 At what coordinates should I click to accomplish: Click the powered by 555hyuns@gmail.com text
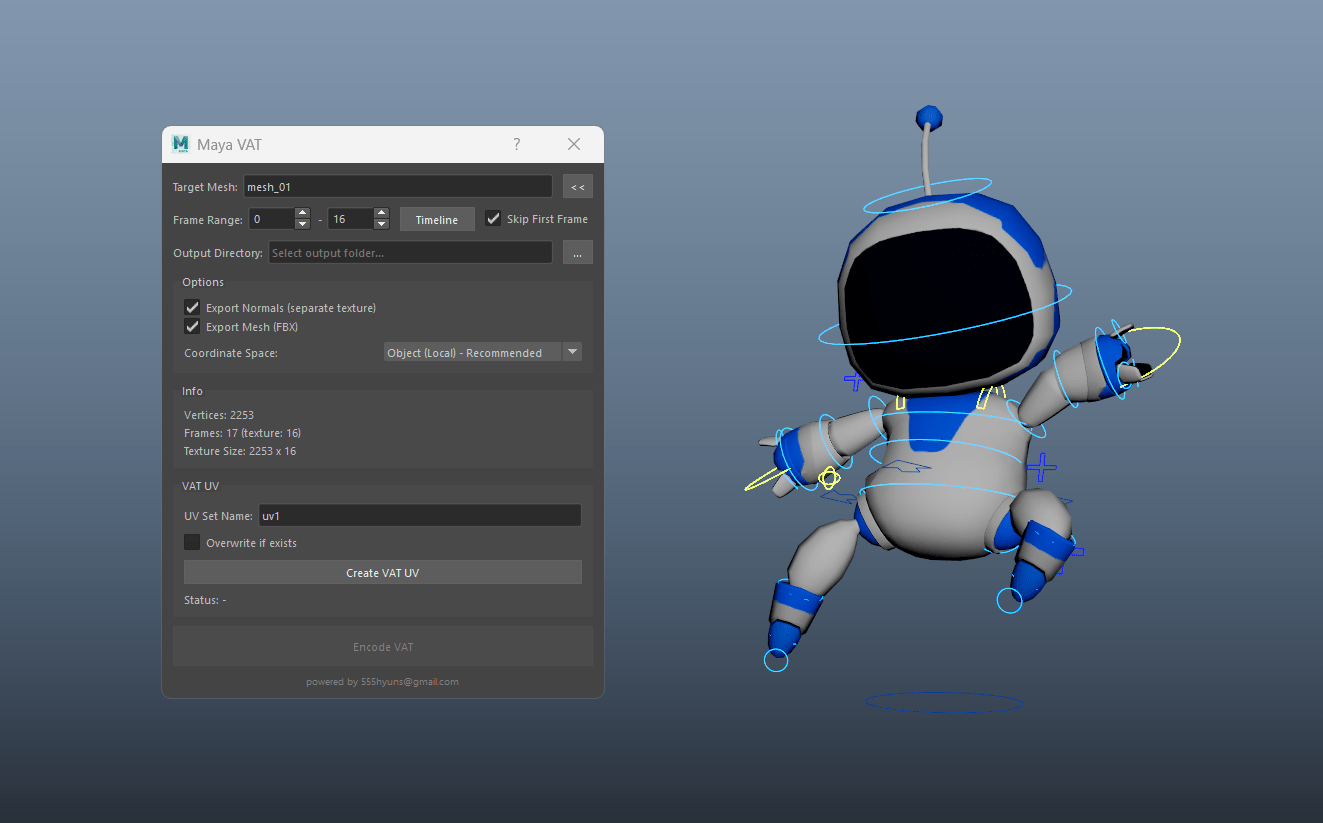[x=383, y=682]
